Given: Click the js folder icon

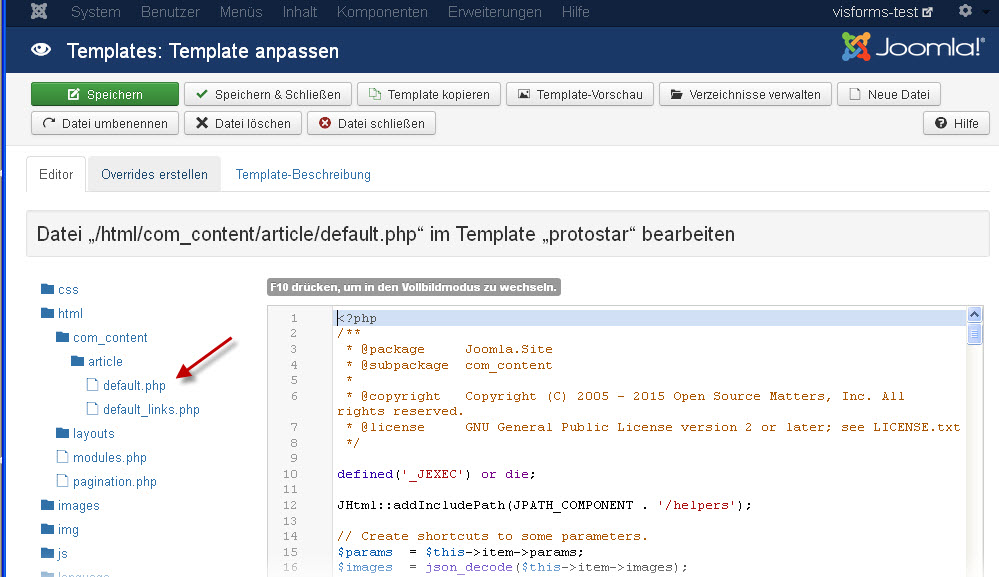Looking at the screenshot, I should click(47, 553).
